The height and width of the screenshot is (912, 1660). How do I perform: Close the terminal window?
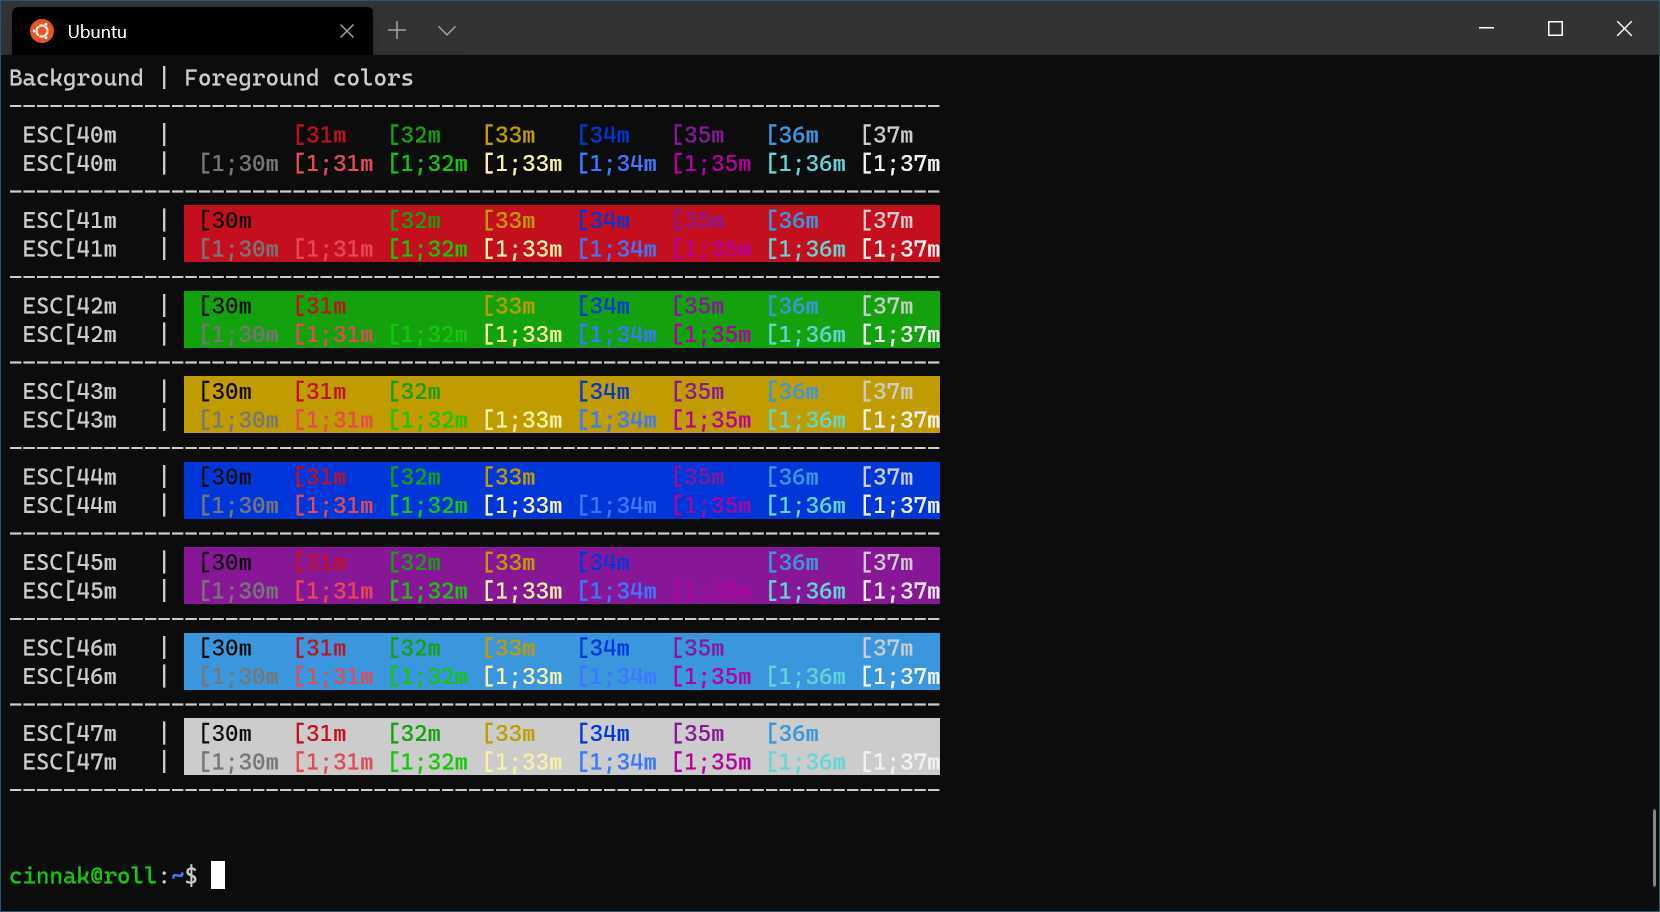click(x=1624, y=29)
